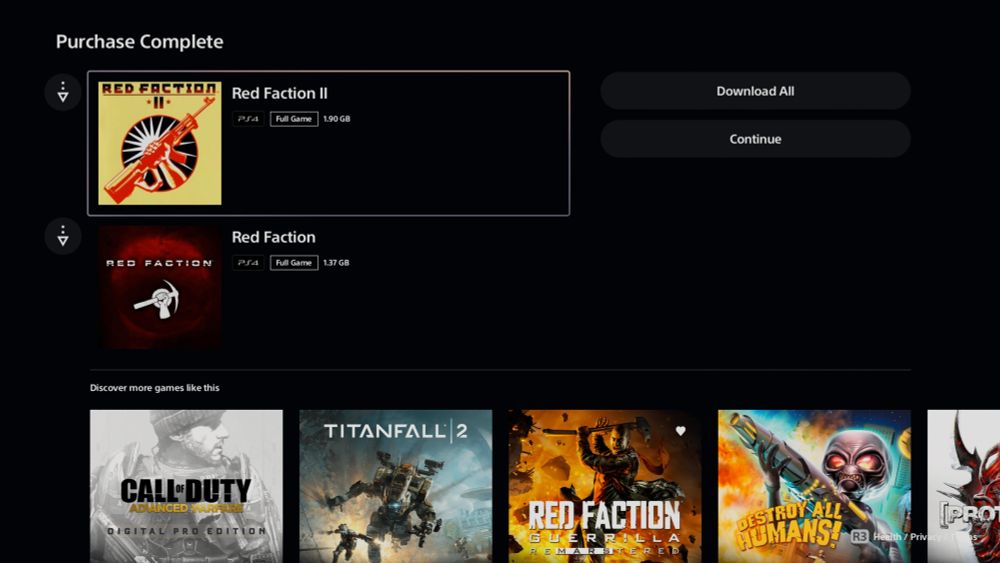This screenshot has height=563, width=1000.
Task: Open the Titanfall 2 game tile
Action: [395, 486]
